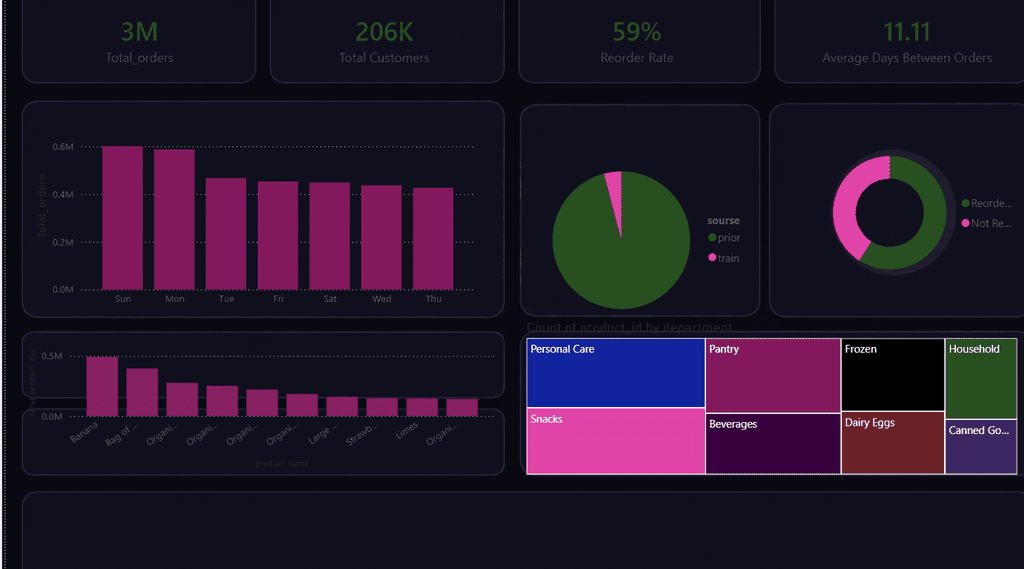
Task: Select the Canned Goods treemap tile
Action: (x=981, y=447)
